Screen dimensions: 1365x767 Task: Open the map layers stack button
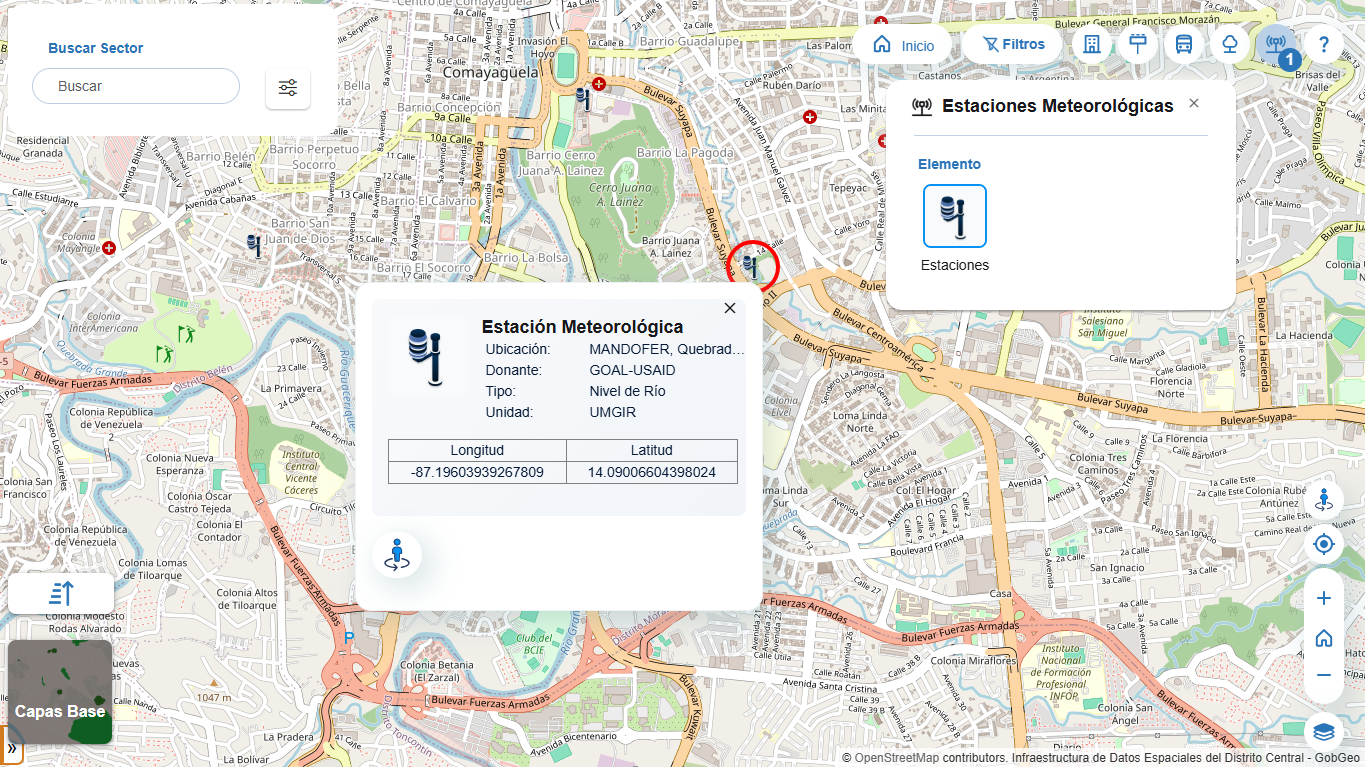click(1324, 730)
